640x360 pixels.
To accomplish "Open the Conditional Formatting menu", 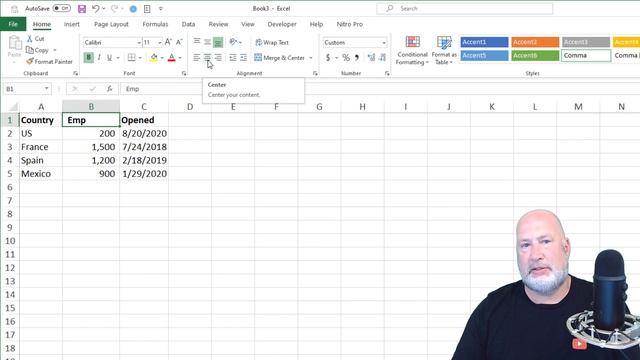I will (412, 50).
